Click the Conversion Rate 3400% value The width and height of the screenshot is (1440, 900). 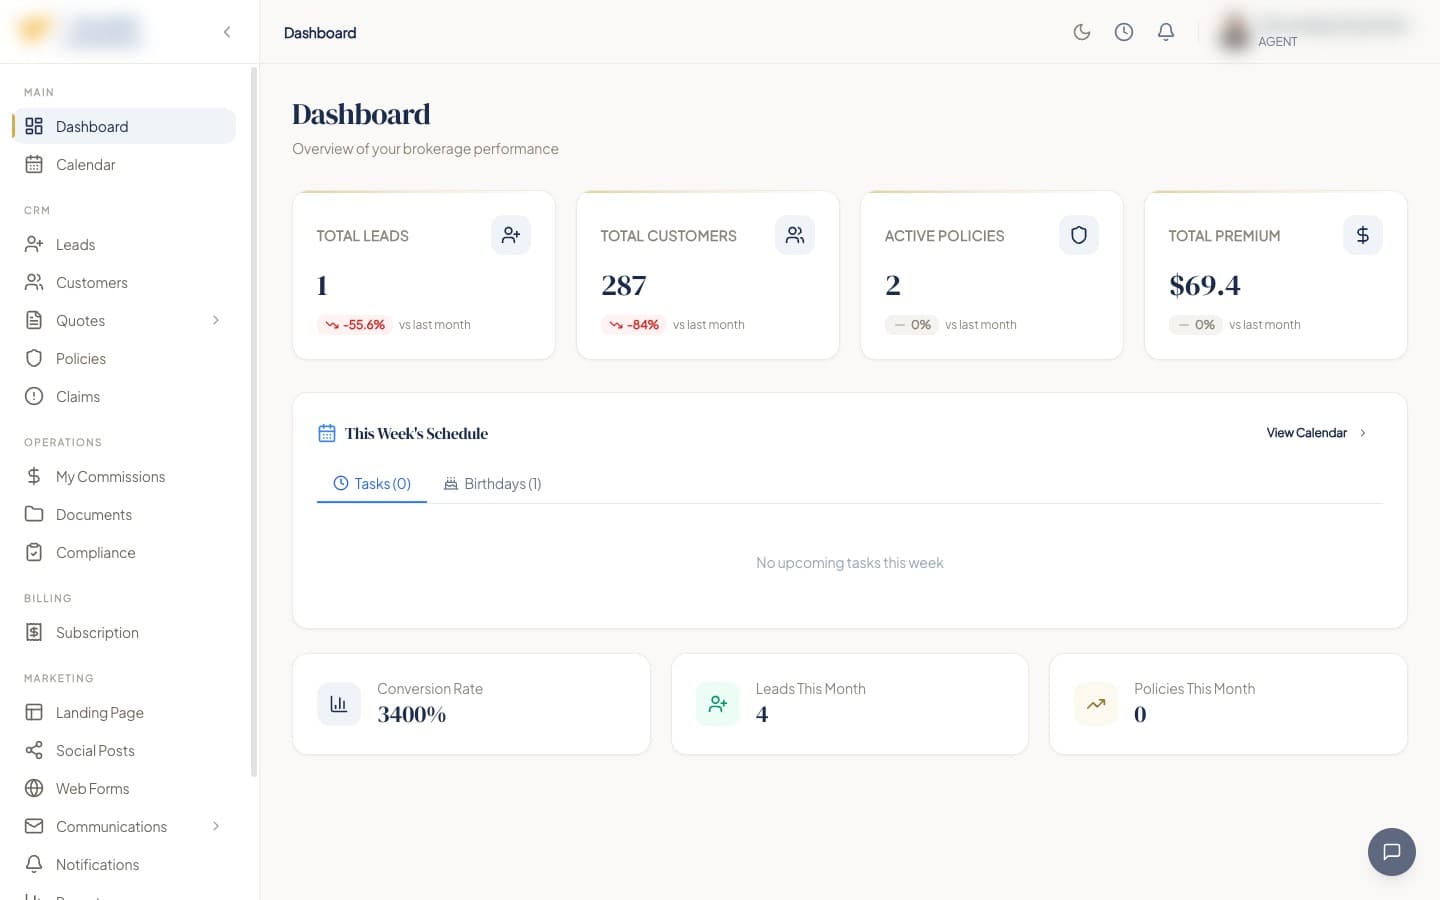(411, 714)
